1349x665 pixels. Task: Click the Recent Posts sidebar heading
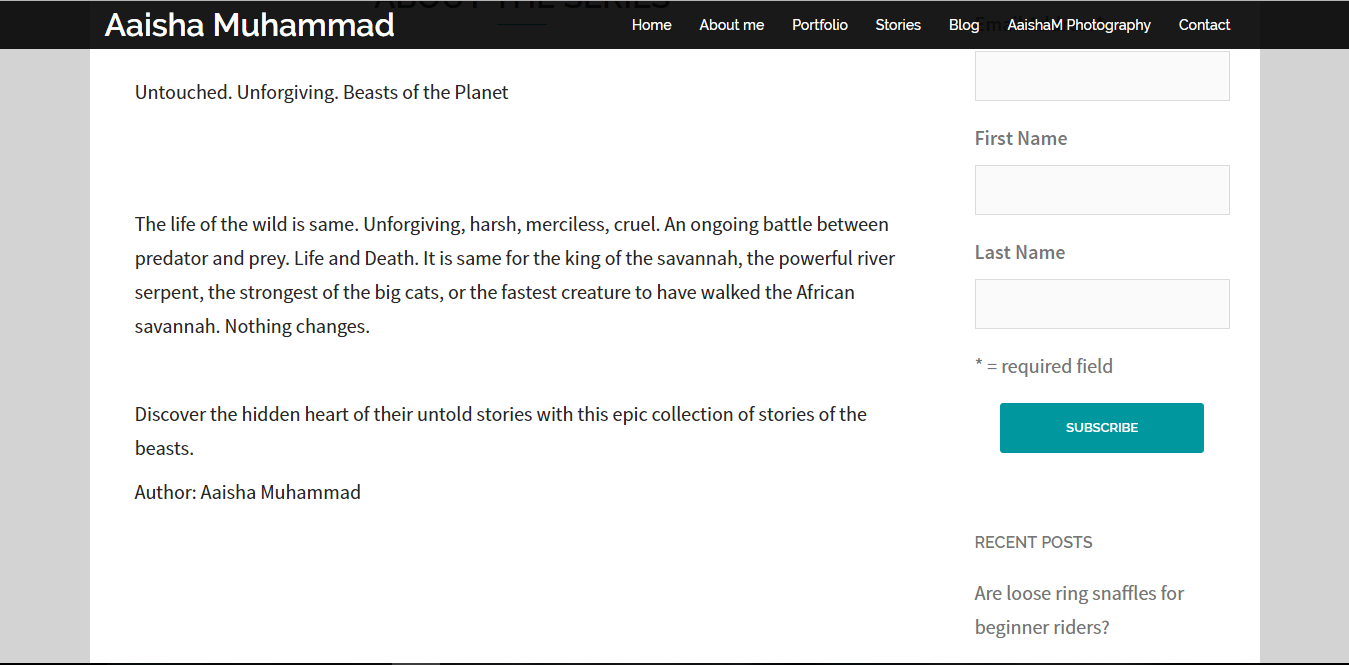tap(1033, 542)
